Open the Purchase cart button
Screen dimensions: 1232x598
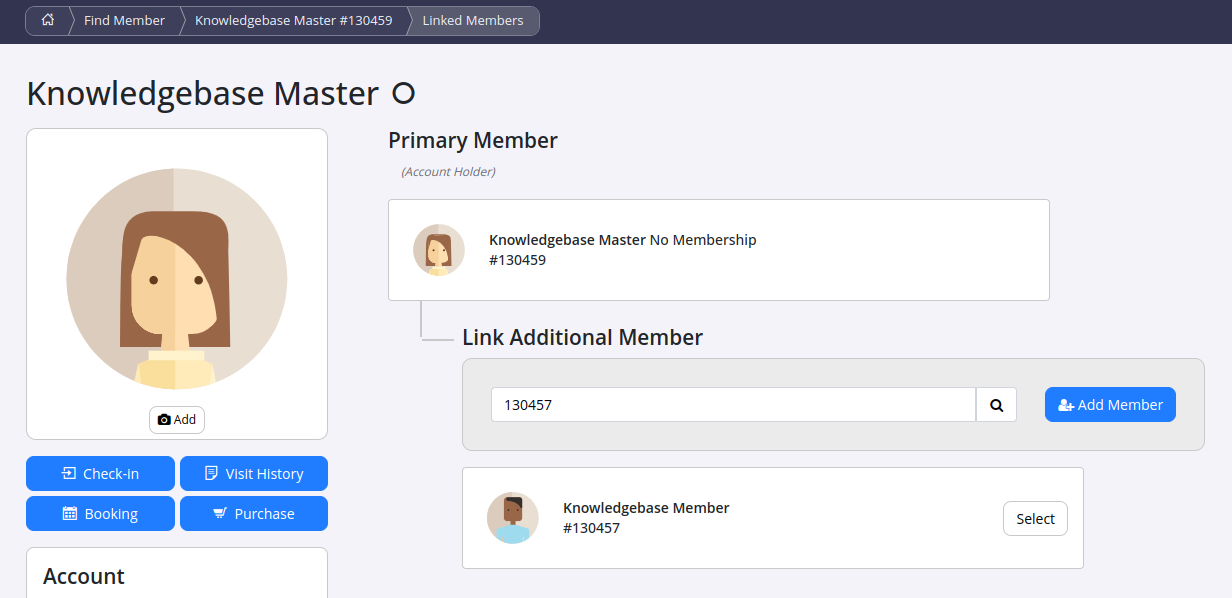pyautogui.click(x=254, y=514)
